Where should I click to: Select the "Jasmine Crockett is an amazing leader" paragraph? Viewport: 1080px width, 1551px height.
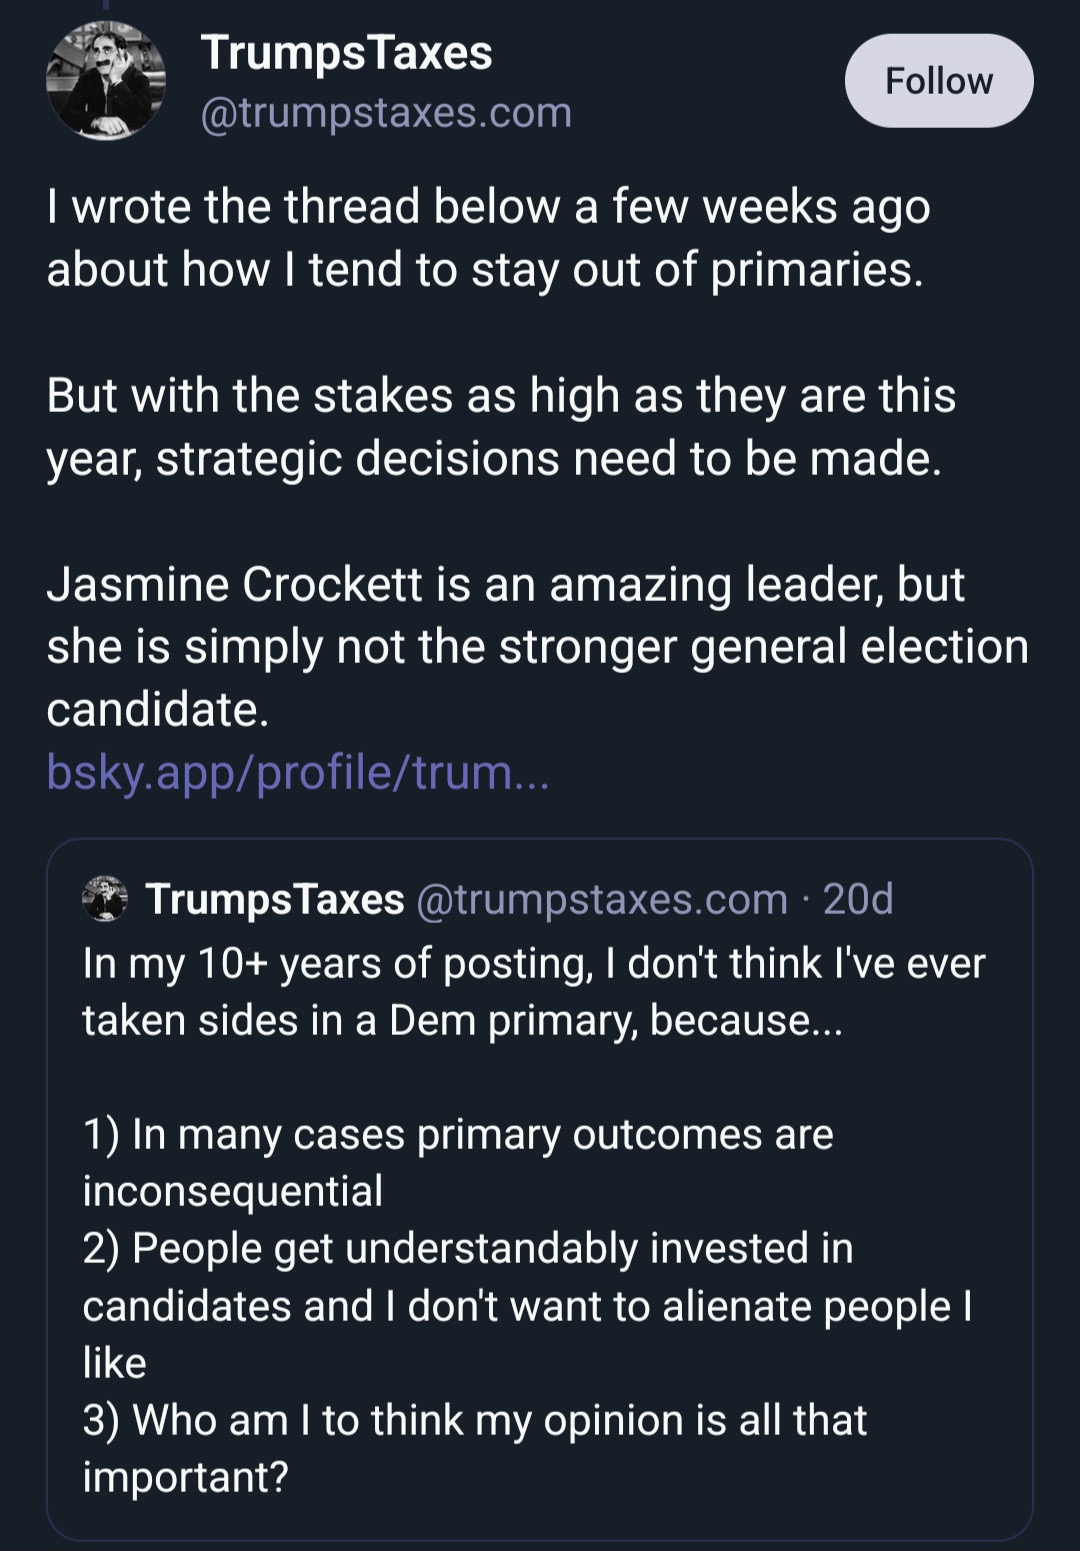pos(536,646)
